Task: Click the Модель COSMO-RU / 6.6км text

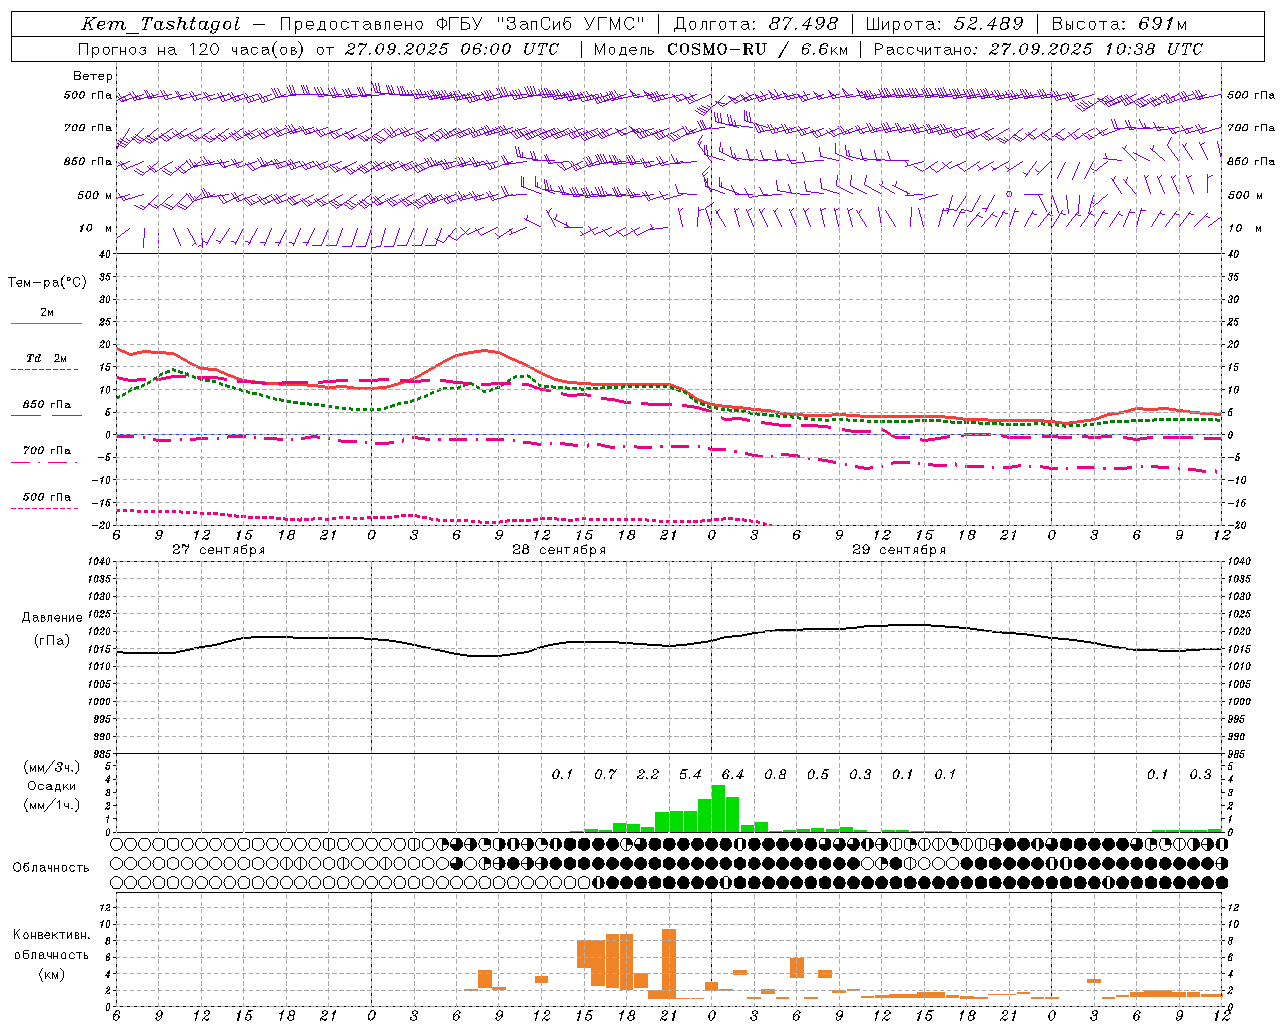Action: [720, 49]
